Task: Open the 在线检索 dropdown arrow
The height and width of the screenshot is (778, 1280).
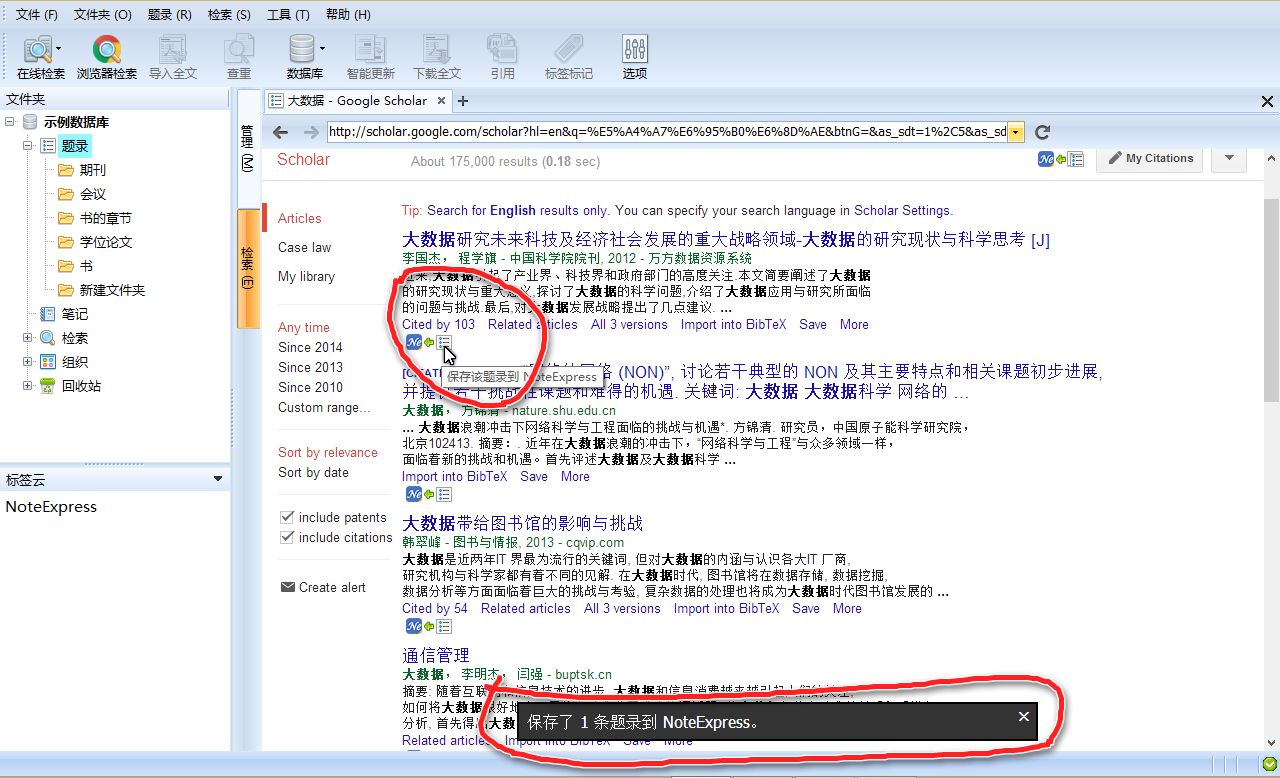Action: (x=59, y=48)
